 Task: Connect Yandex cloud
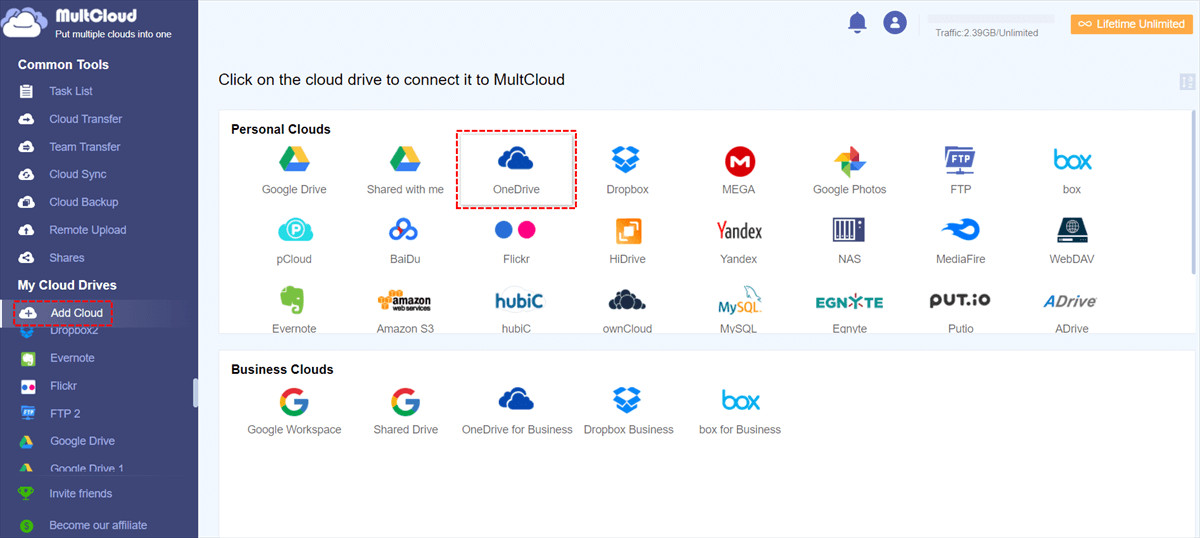coord(739,241)
